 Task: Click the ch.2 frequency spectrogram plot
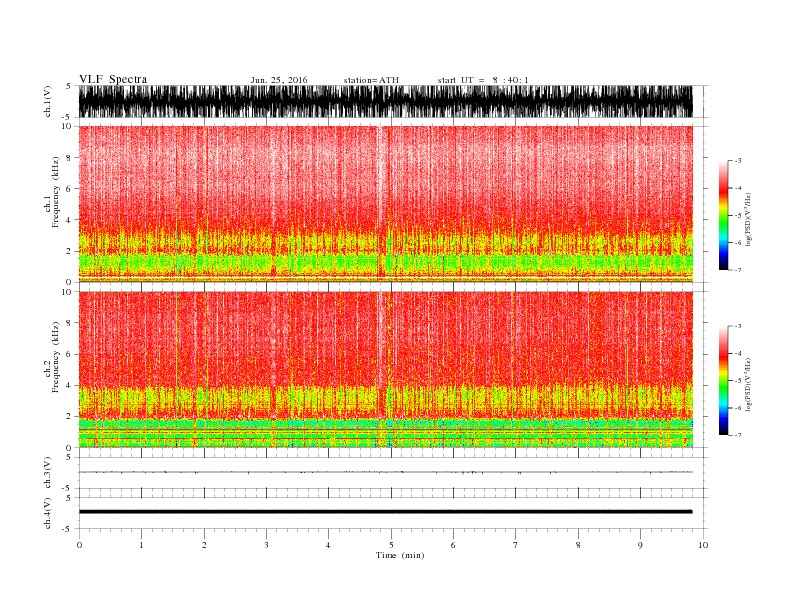pyautogui.click(x=385, y=370)
